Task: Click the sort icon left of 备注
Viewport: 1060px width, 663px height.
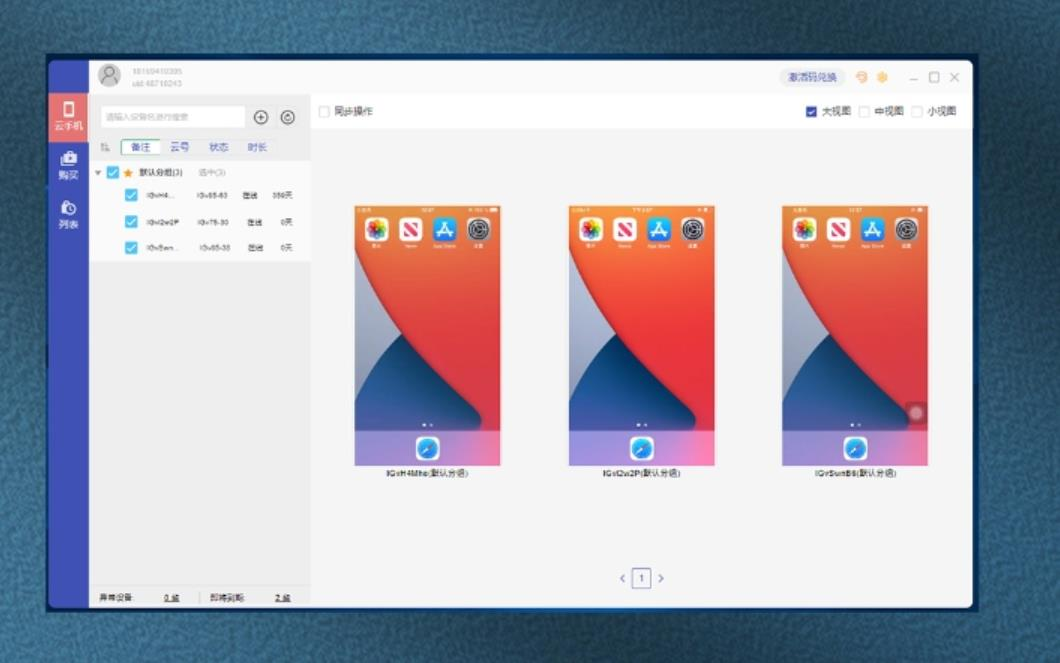Action: coord(105,147)
